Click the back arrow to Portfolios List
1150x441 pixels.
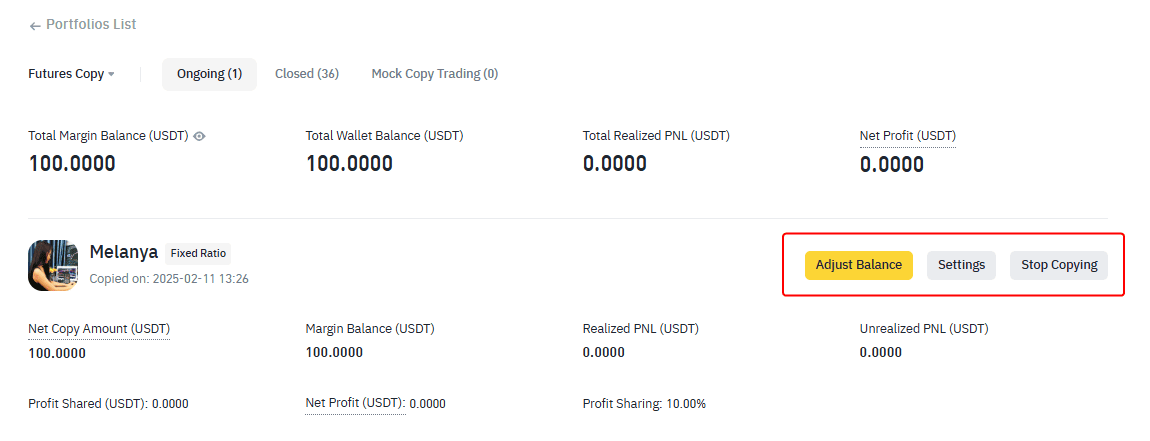34,26
